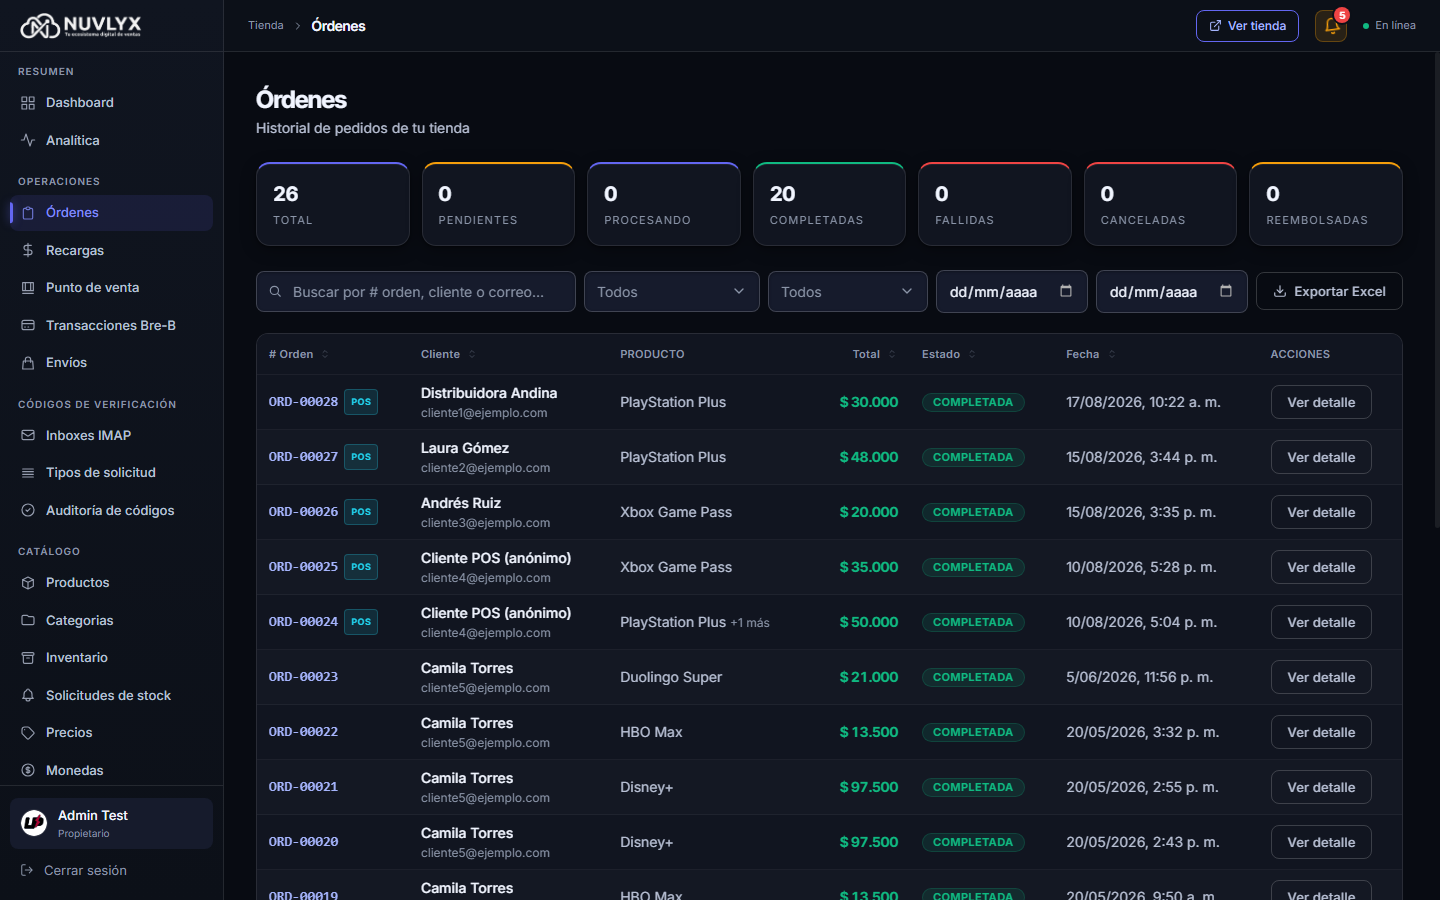The width and height of the screenshot is (1440, 900).
Task: Open the second Todos filter dropdown
Action: point(848,292)
